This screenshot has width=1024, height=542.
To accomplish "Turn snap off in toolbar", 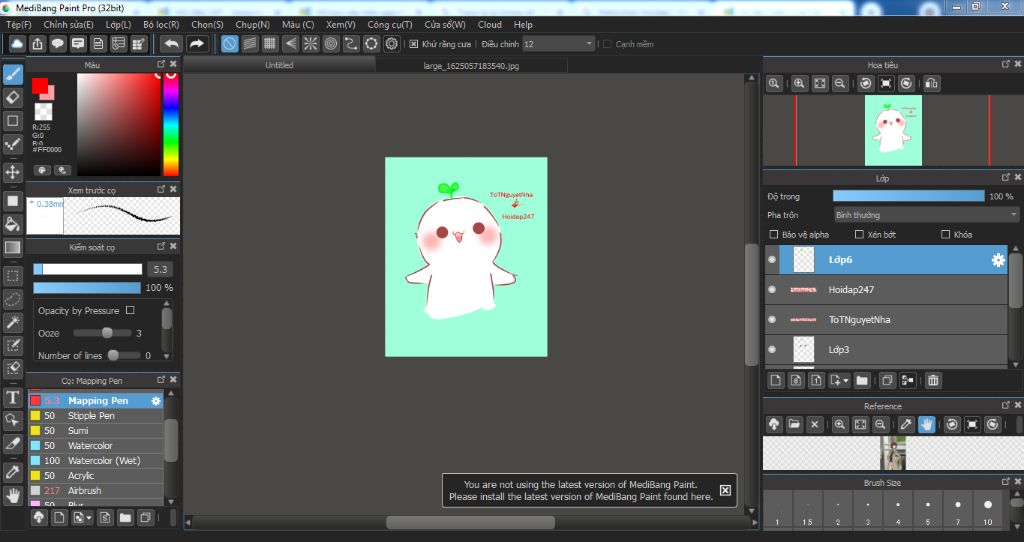I will coord(229,44).
